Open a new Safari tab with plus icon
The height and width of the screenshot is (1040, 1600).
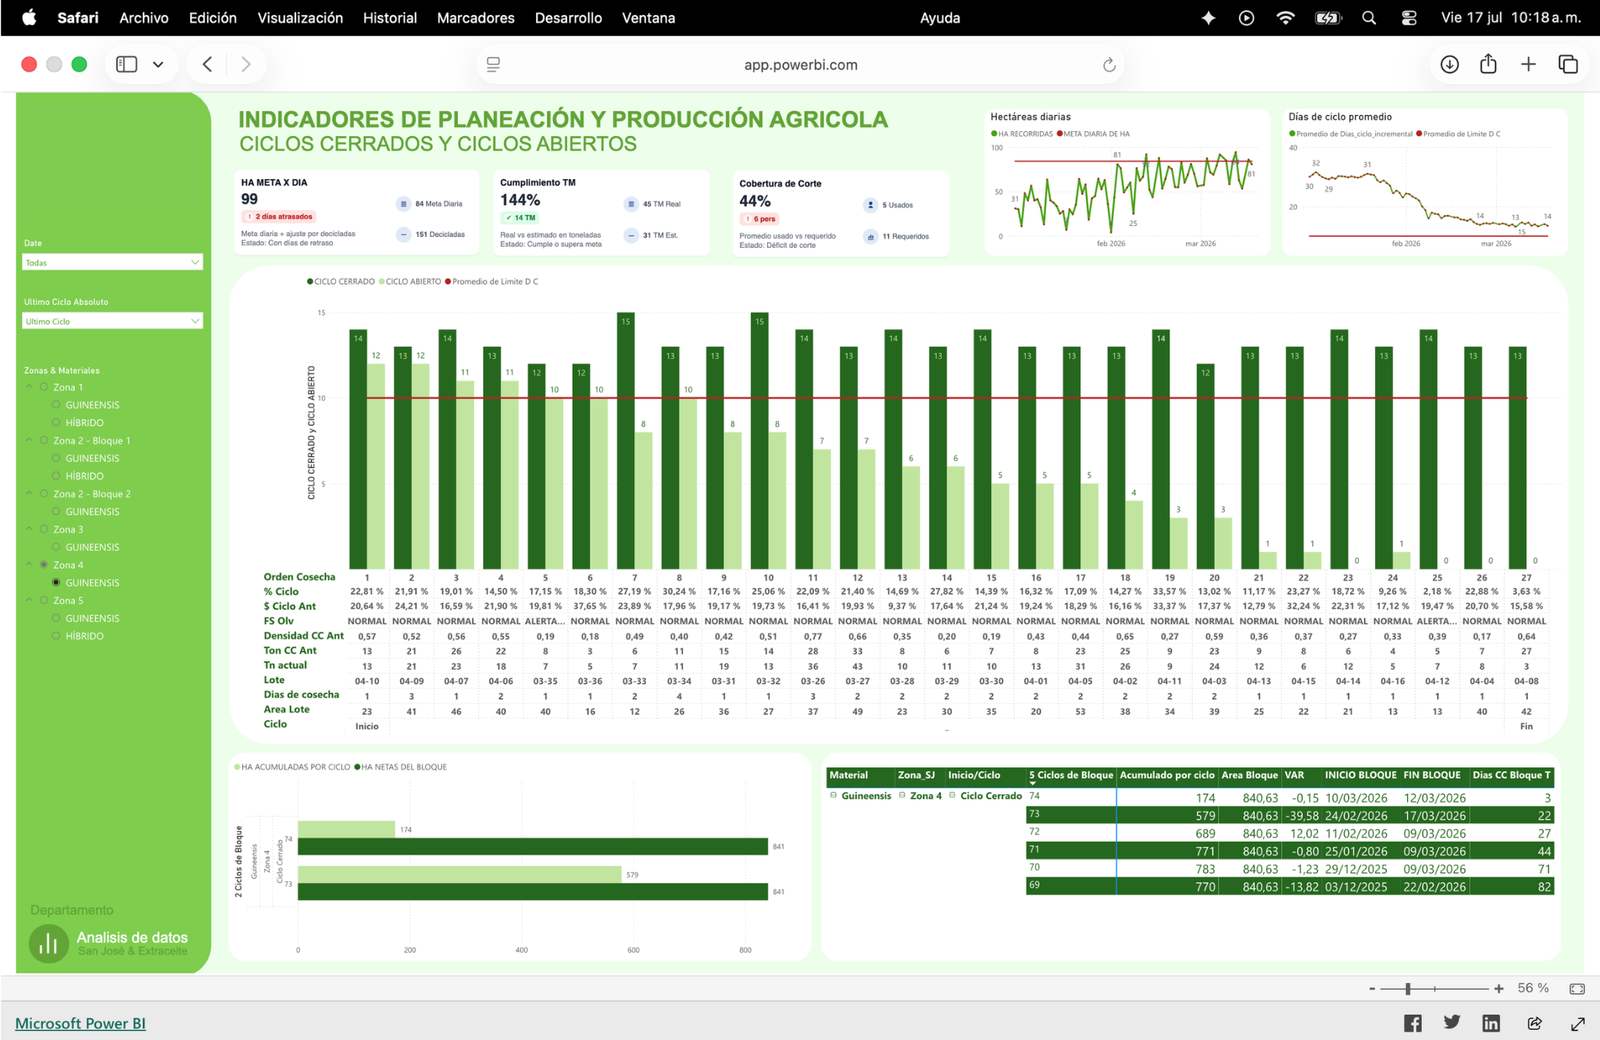pos(1528,64)
